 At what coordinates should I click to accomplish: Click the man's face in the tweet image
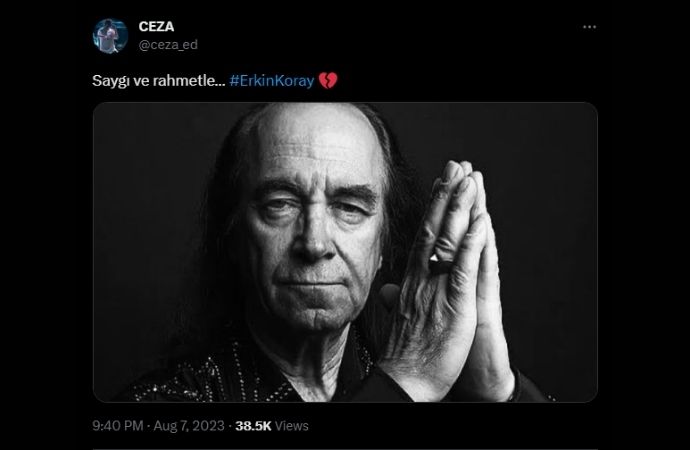[315, 229]
